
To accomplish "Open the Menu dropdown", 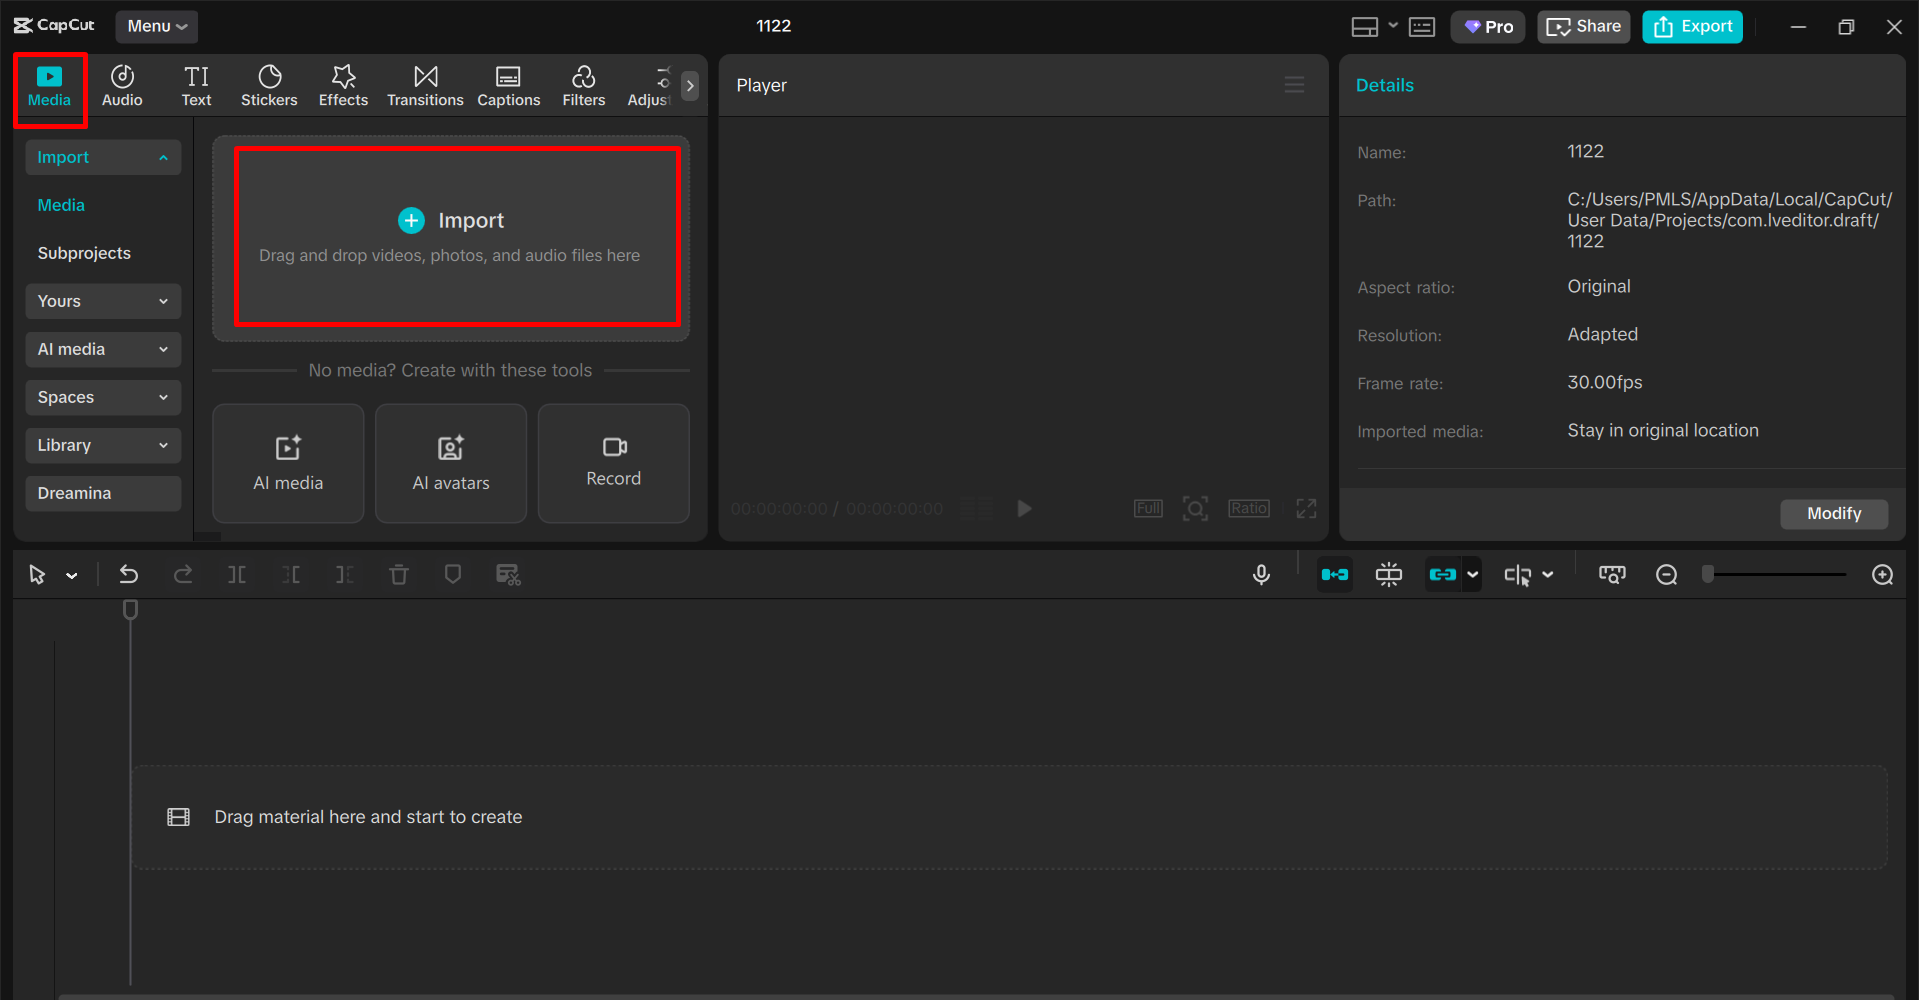I will 156,26.
